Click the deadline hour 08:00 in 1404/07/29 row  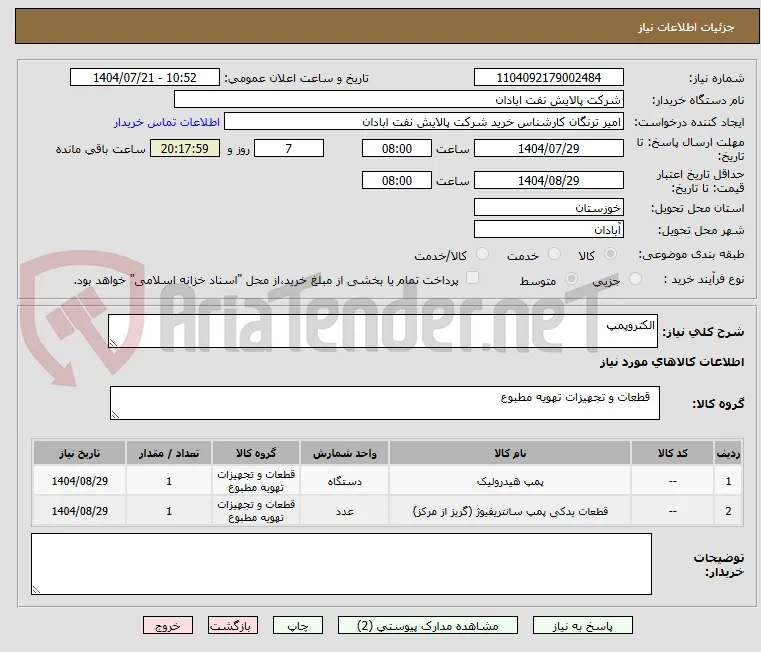pyautogui.click(x=397, y=149)
